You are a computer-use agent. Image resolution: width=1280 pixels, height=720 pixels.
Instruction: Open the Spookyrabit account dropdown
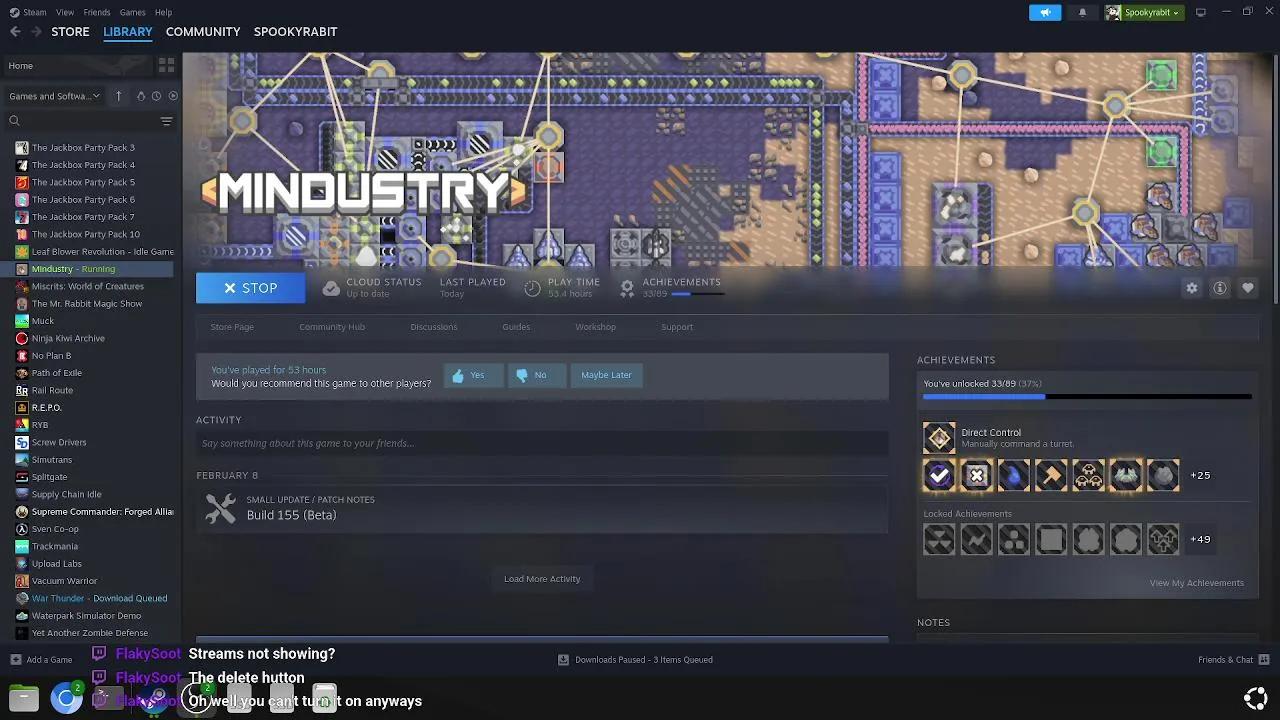[1144, 12]
